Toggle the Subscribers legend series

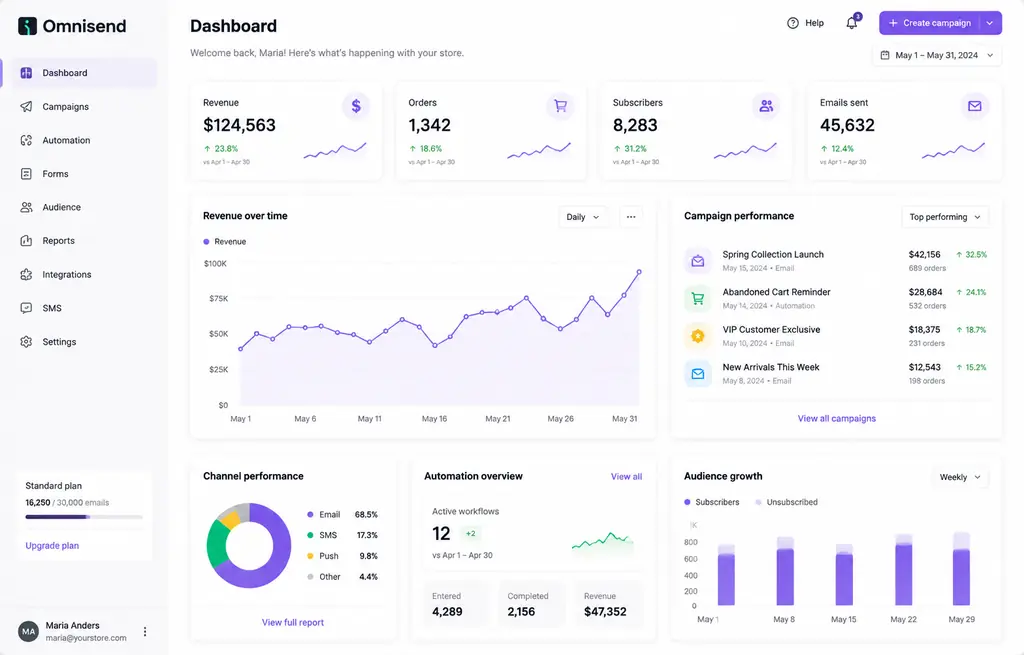[712, 502]
